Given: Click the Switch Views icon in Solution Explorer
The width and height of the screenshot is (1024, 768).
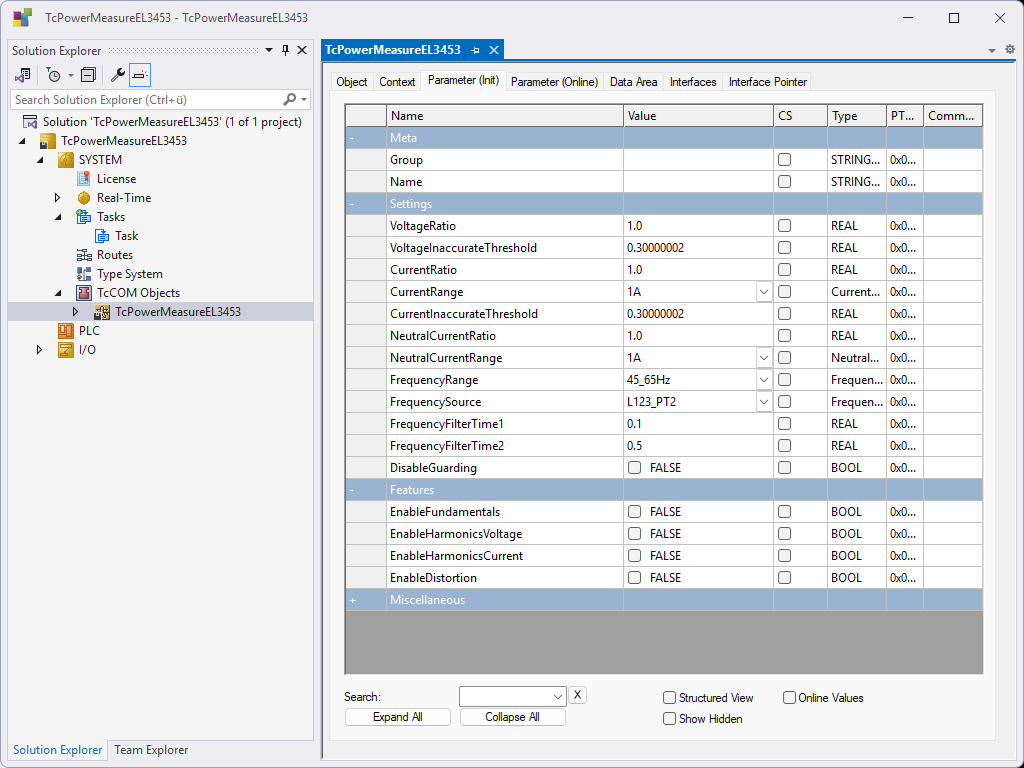Looking at the screenshot, I should point(22,75).
